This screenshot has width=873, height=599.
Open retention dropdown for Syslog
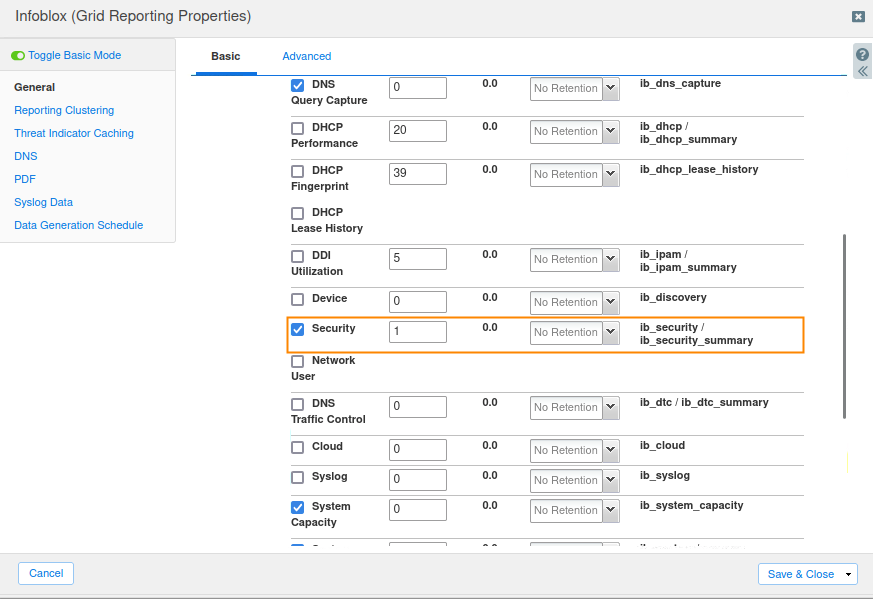pyautogui.click(x=611, y=480)
